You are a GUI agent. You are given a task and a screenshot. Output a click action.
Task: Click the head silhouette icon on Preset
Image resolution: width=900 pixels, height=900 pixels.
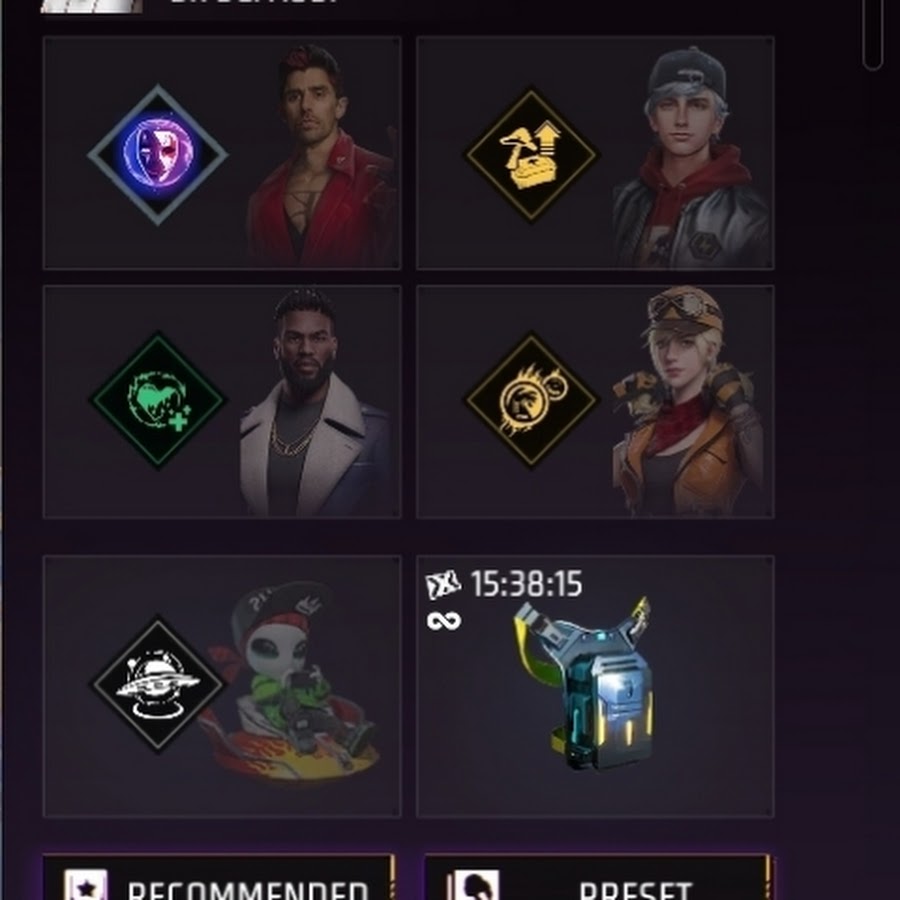point(476,886)
